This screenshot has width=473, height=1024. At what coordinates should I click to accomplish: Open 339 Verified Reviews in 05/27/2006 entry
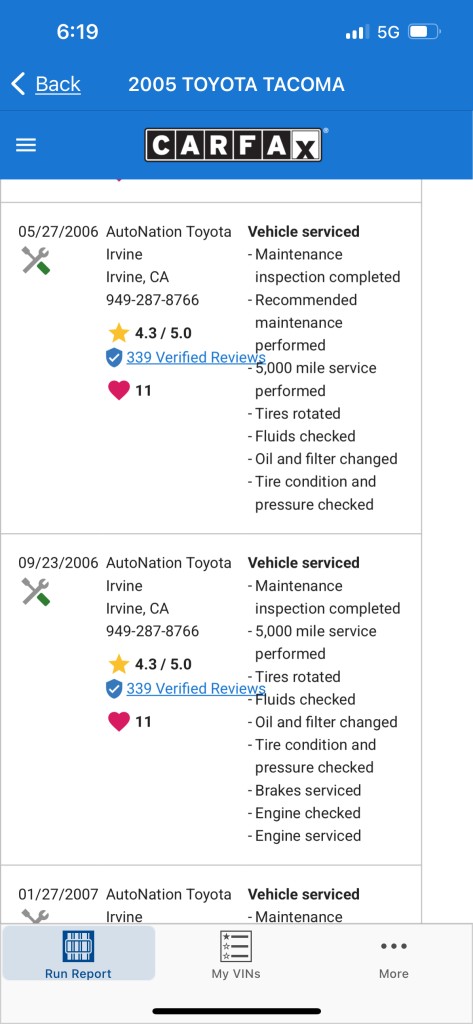[x=196, y=357]
